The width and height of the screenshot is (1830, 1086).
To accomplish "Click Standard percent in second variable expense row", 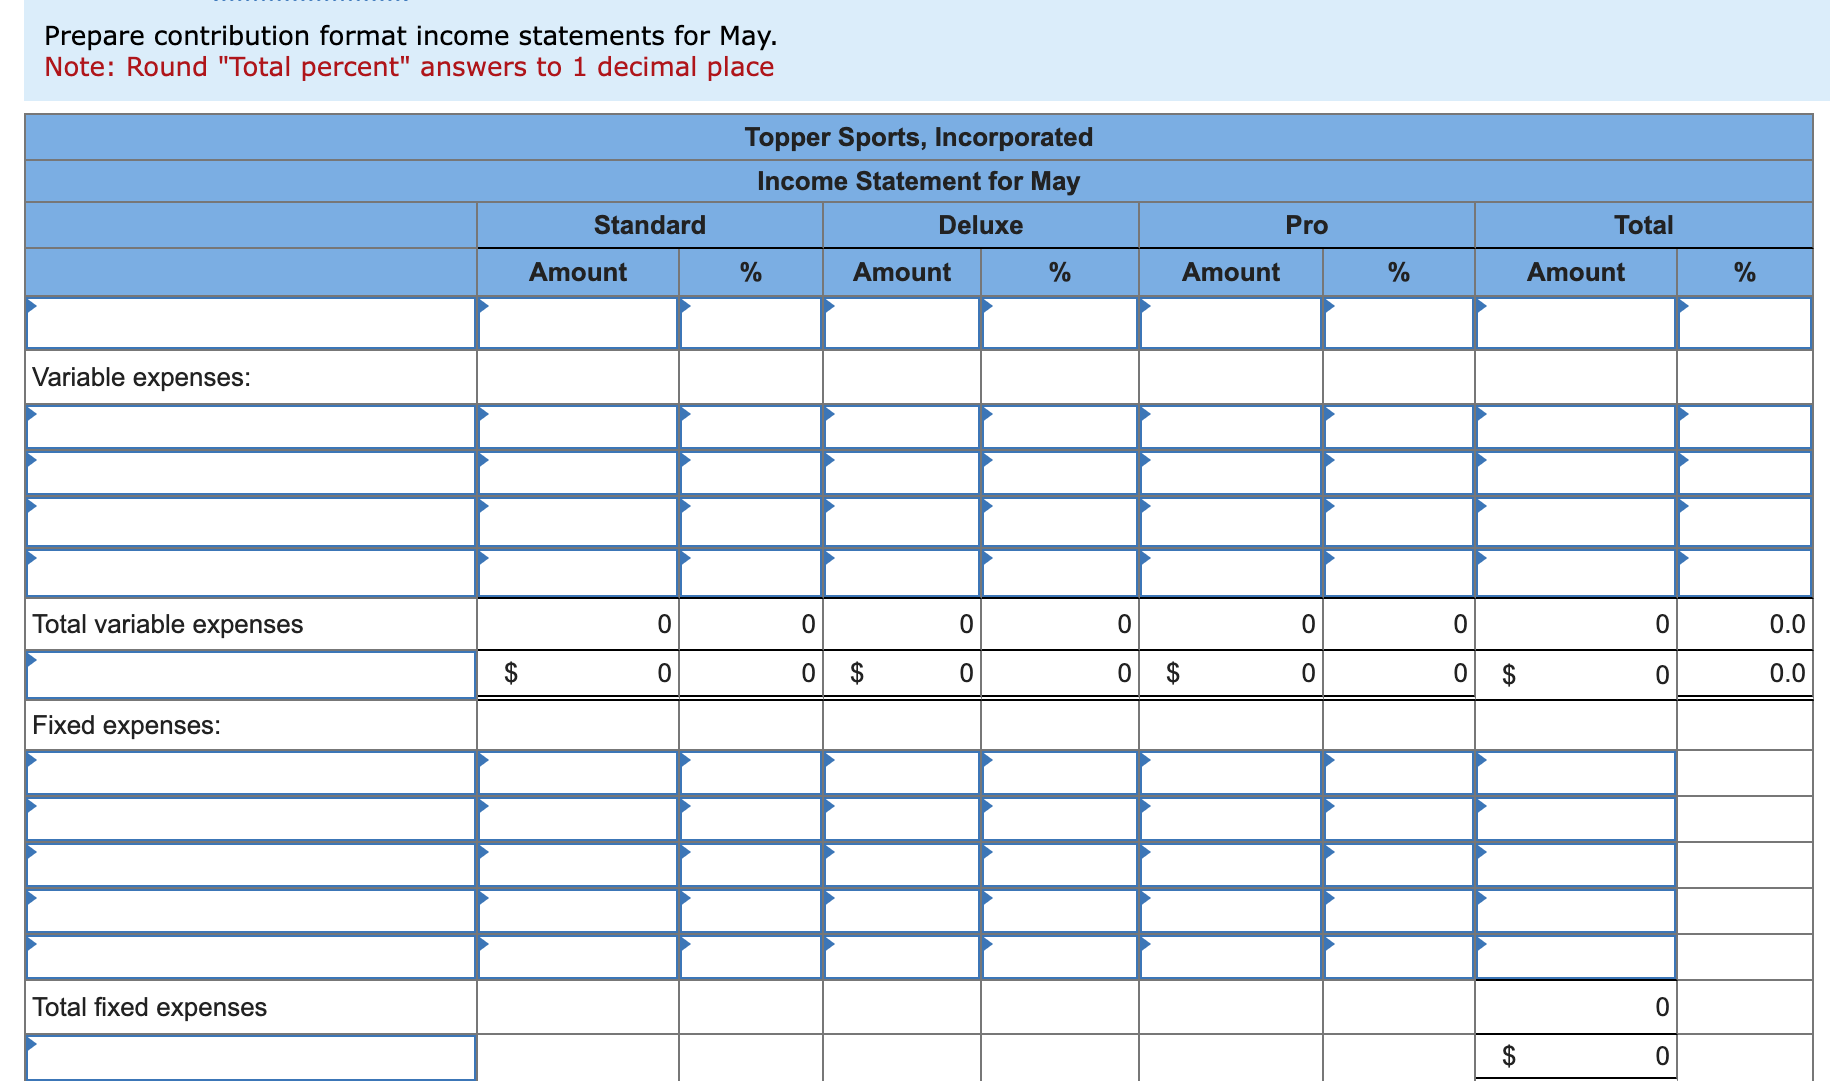I will 751,473.
